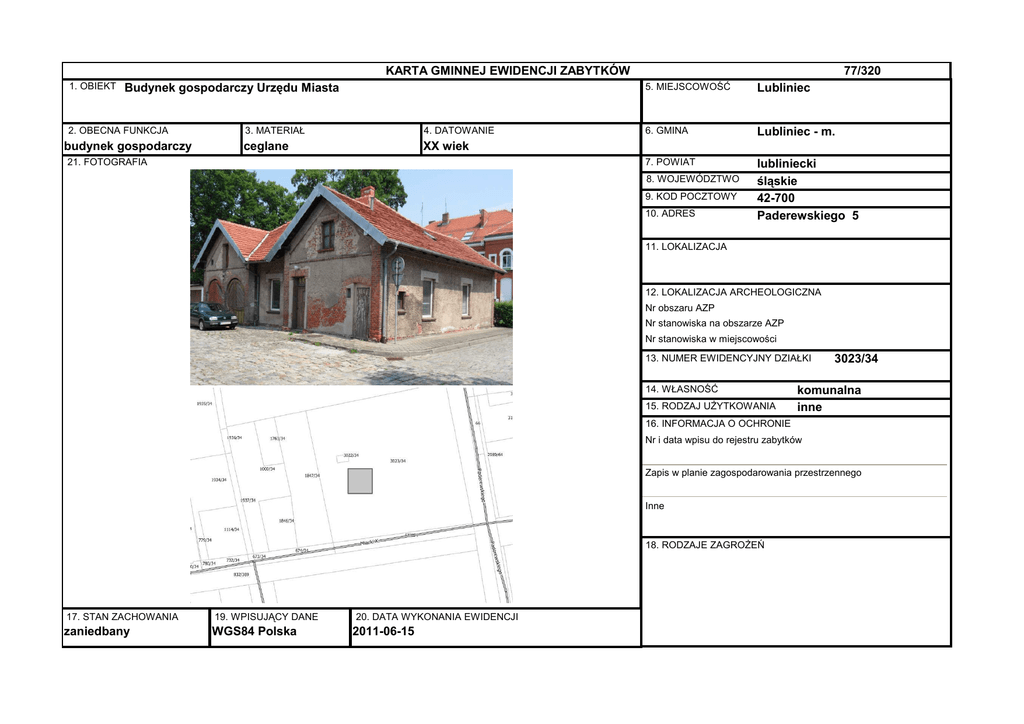Viewport: 1024px width, 724px height.
Task: Click the gmina value 'Lubliniec - m.'
Action: tap(795, 132)
